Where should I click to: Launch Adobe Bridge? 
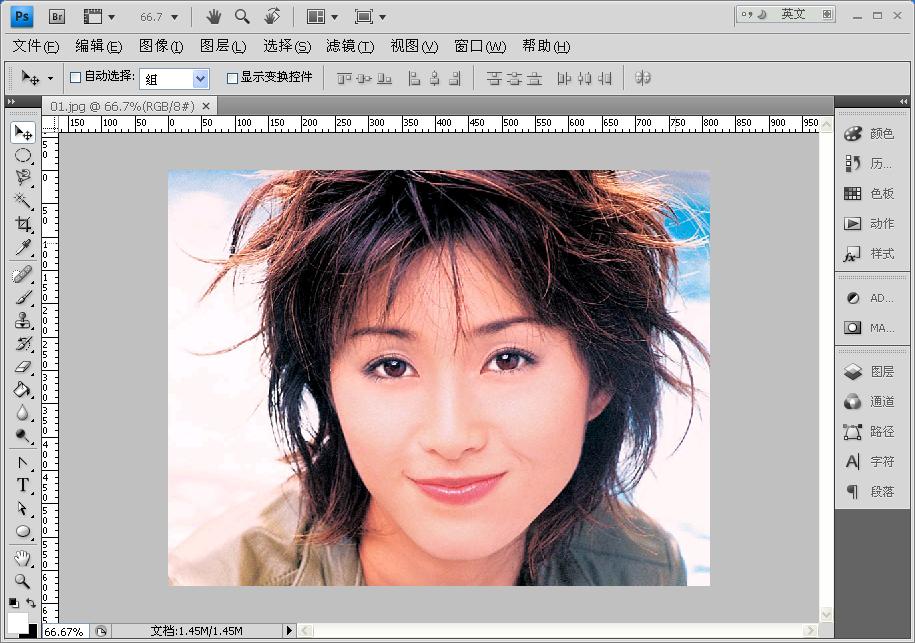click(57, 16)
